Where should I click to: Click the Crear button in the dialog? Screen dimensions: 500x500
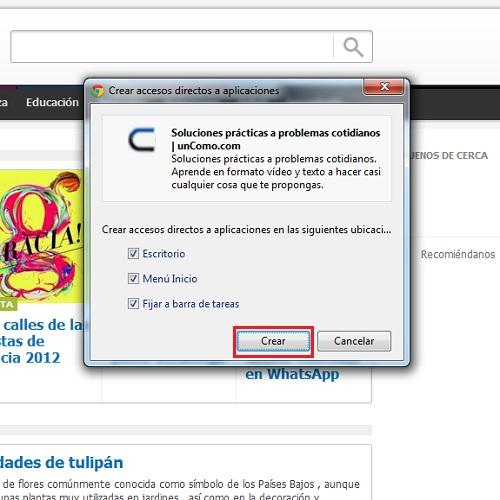pos(273,341)
